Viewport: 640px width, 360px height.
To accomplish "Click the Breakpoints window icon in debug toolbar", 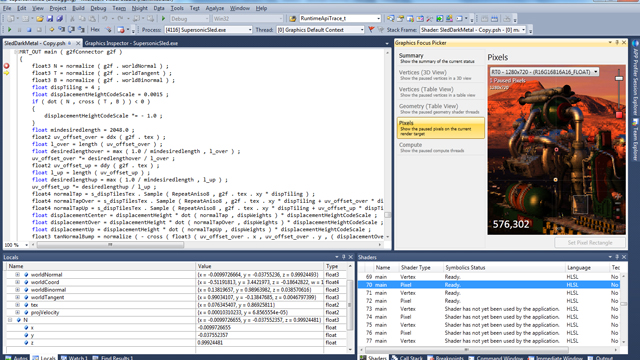I will point(121,30).
